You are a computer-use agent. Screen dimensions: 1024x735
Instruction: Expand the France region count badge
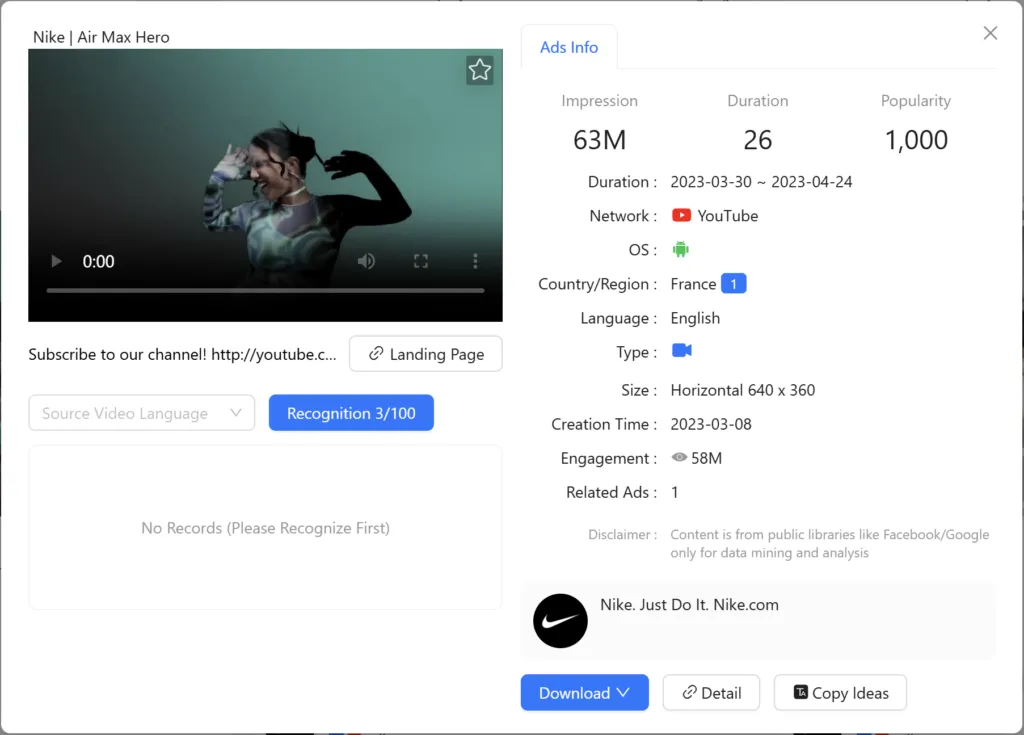[x=735, y=284]
